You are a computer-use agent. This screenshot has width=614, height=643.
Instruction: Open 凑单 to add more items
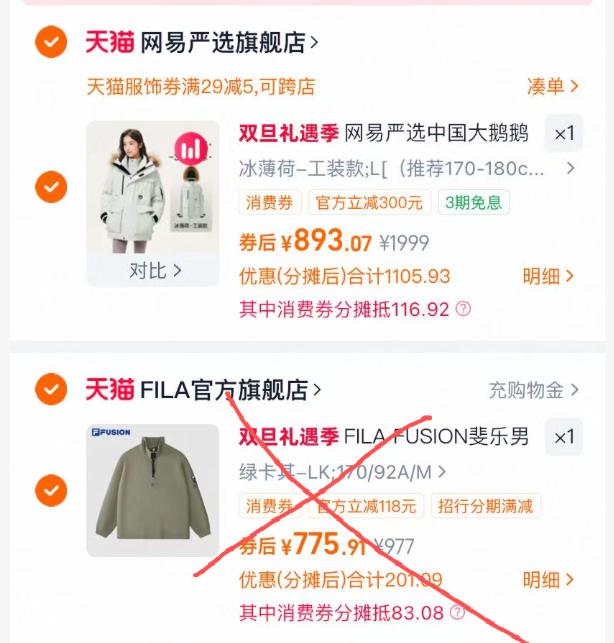[x=552, y=87]
